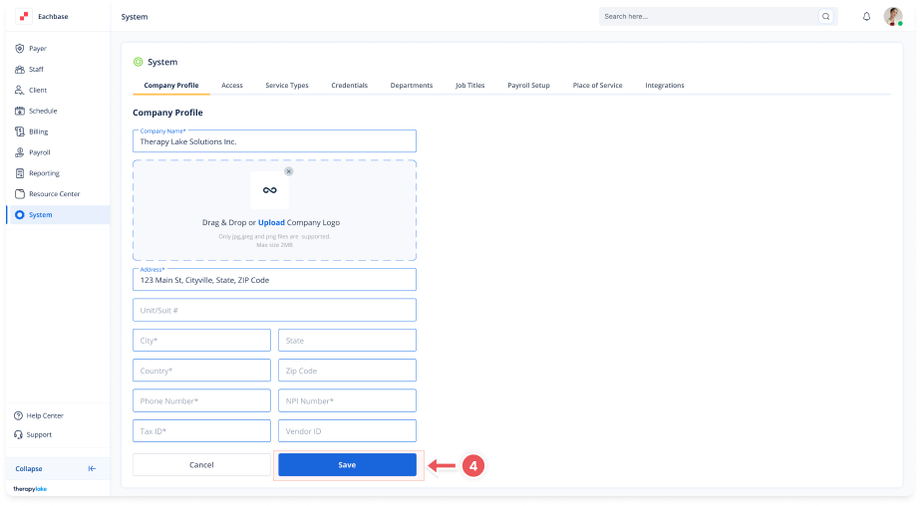Switch to the Integrations tab
This screenshot has height=506, width=920.
(x=665, y=85)
